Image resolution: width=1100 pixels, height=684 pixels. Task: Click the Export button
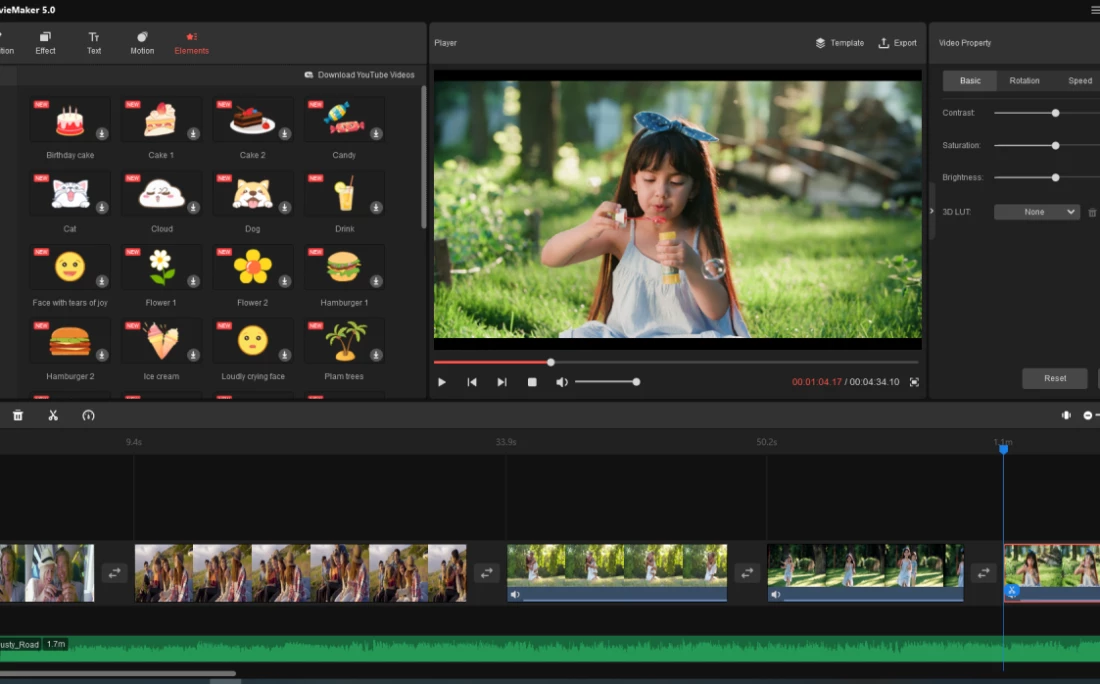tap(897, 43)
